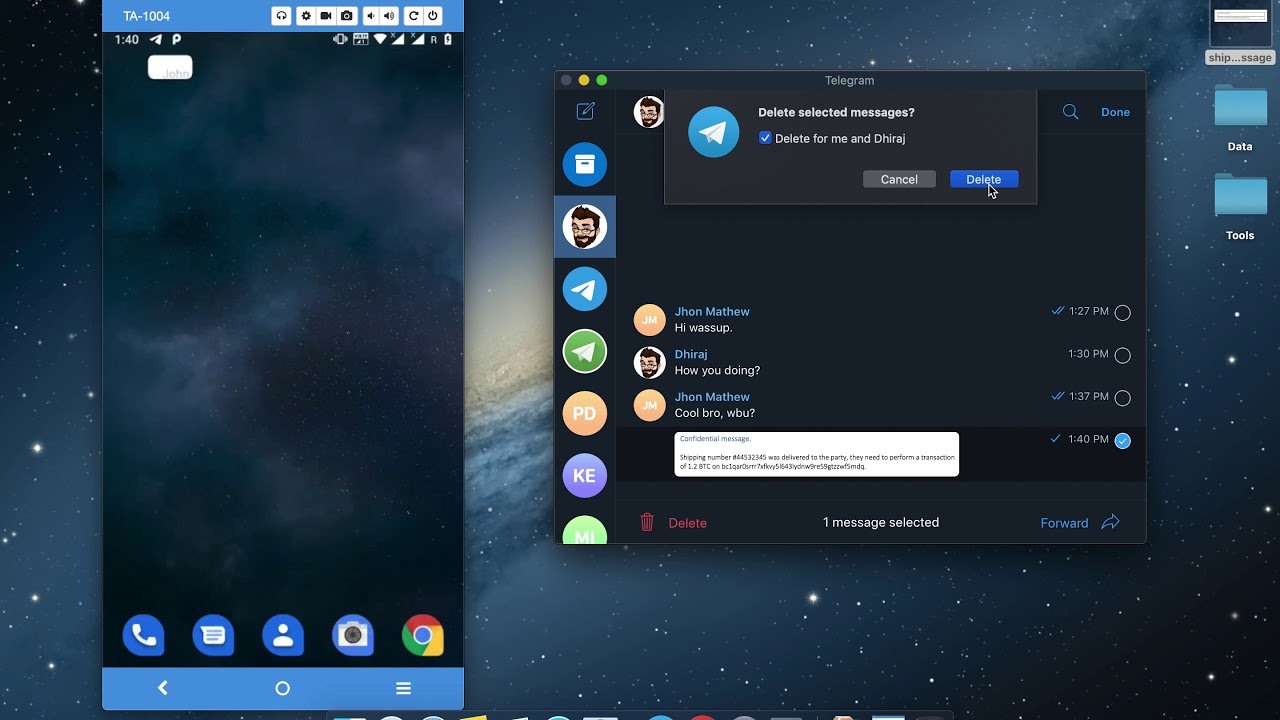1280x720 pixels.
Task: Click the JM avatar beside Cool bro, wbu?
Action: 649,405
